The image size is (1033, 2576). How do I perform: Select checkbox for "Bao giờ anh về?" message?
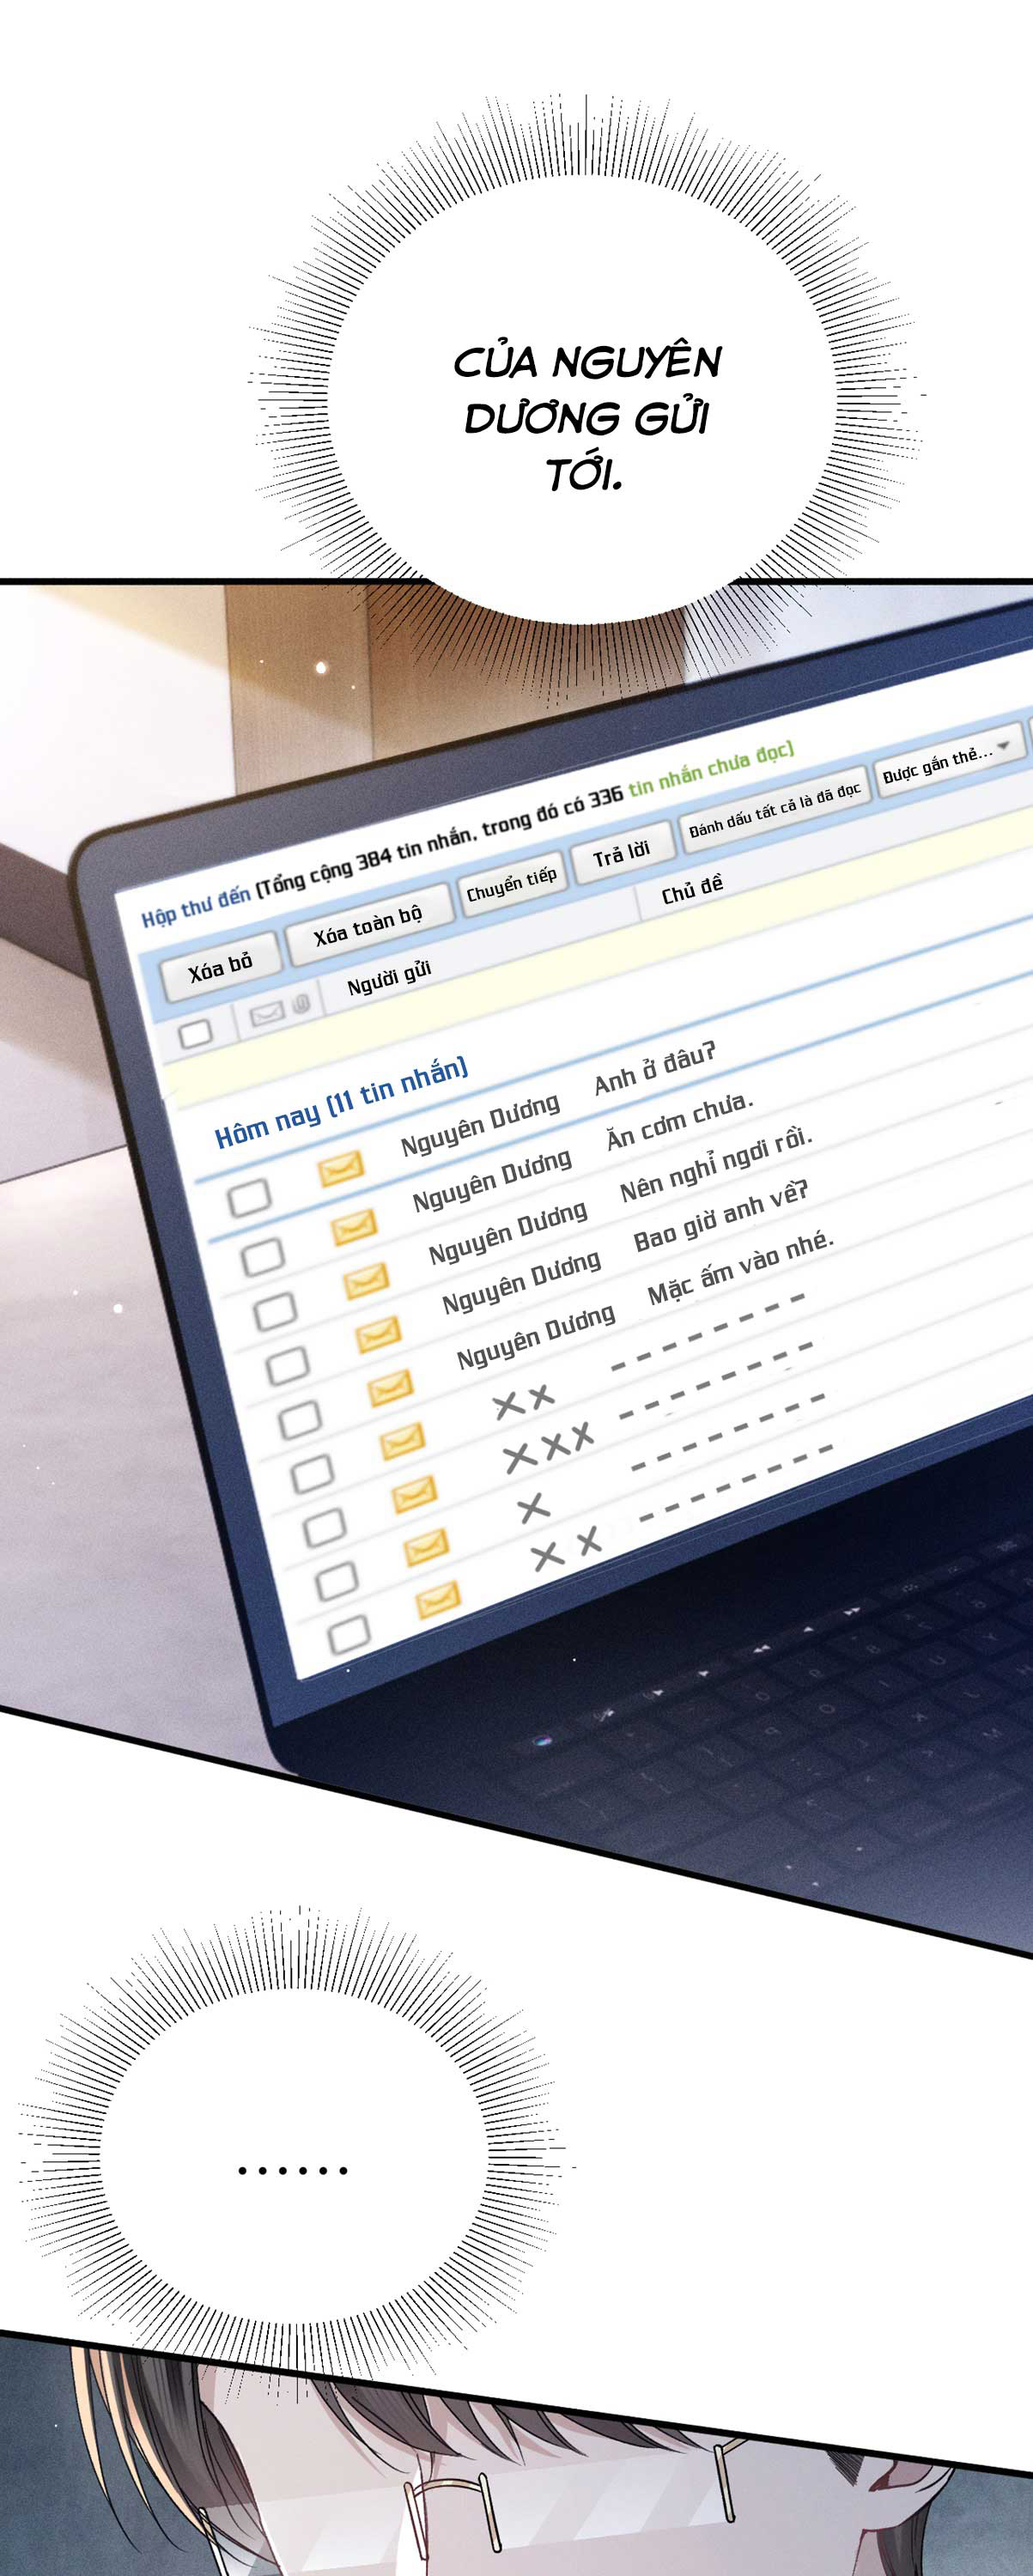click(288, 1364)
